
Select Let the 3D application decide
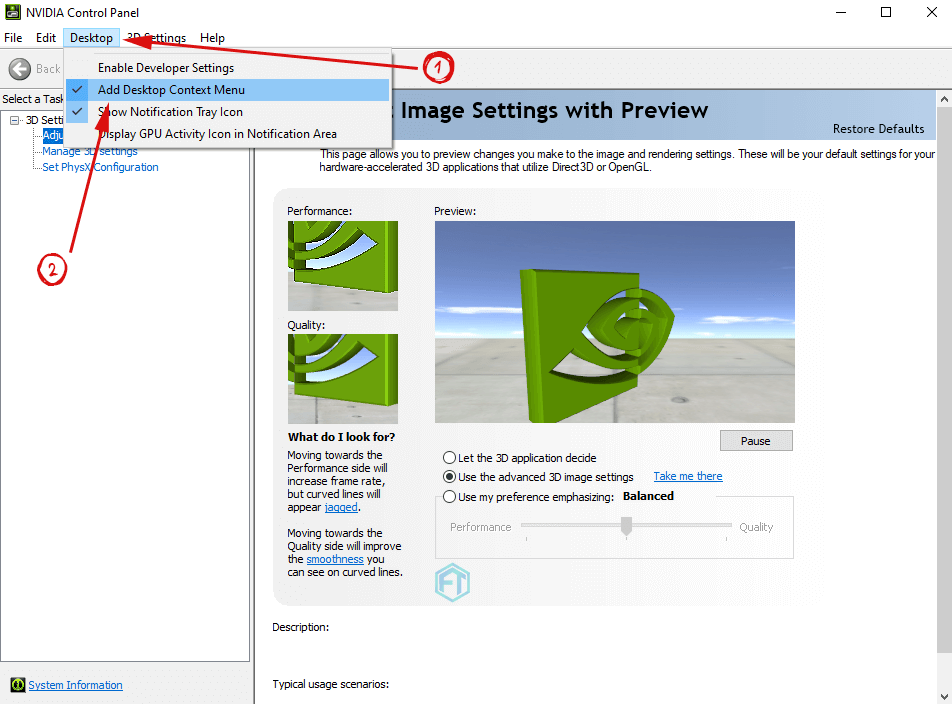coord(449,458)
